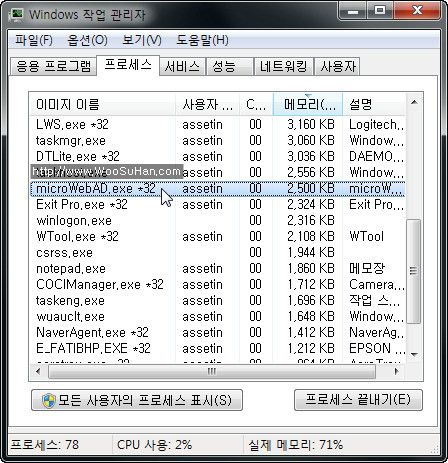Select the Exit Pro.exe *32 process
Screen dimensions: 448x463
coord(218,204)
